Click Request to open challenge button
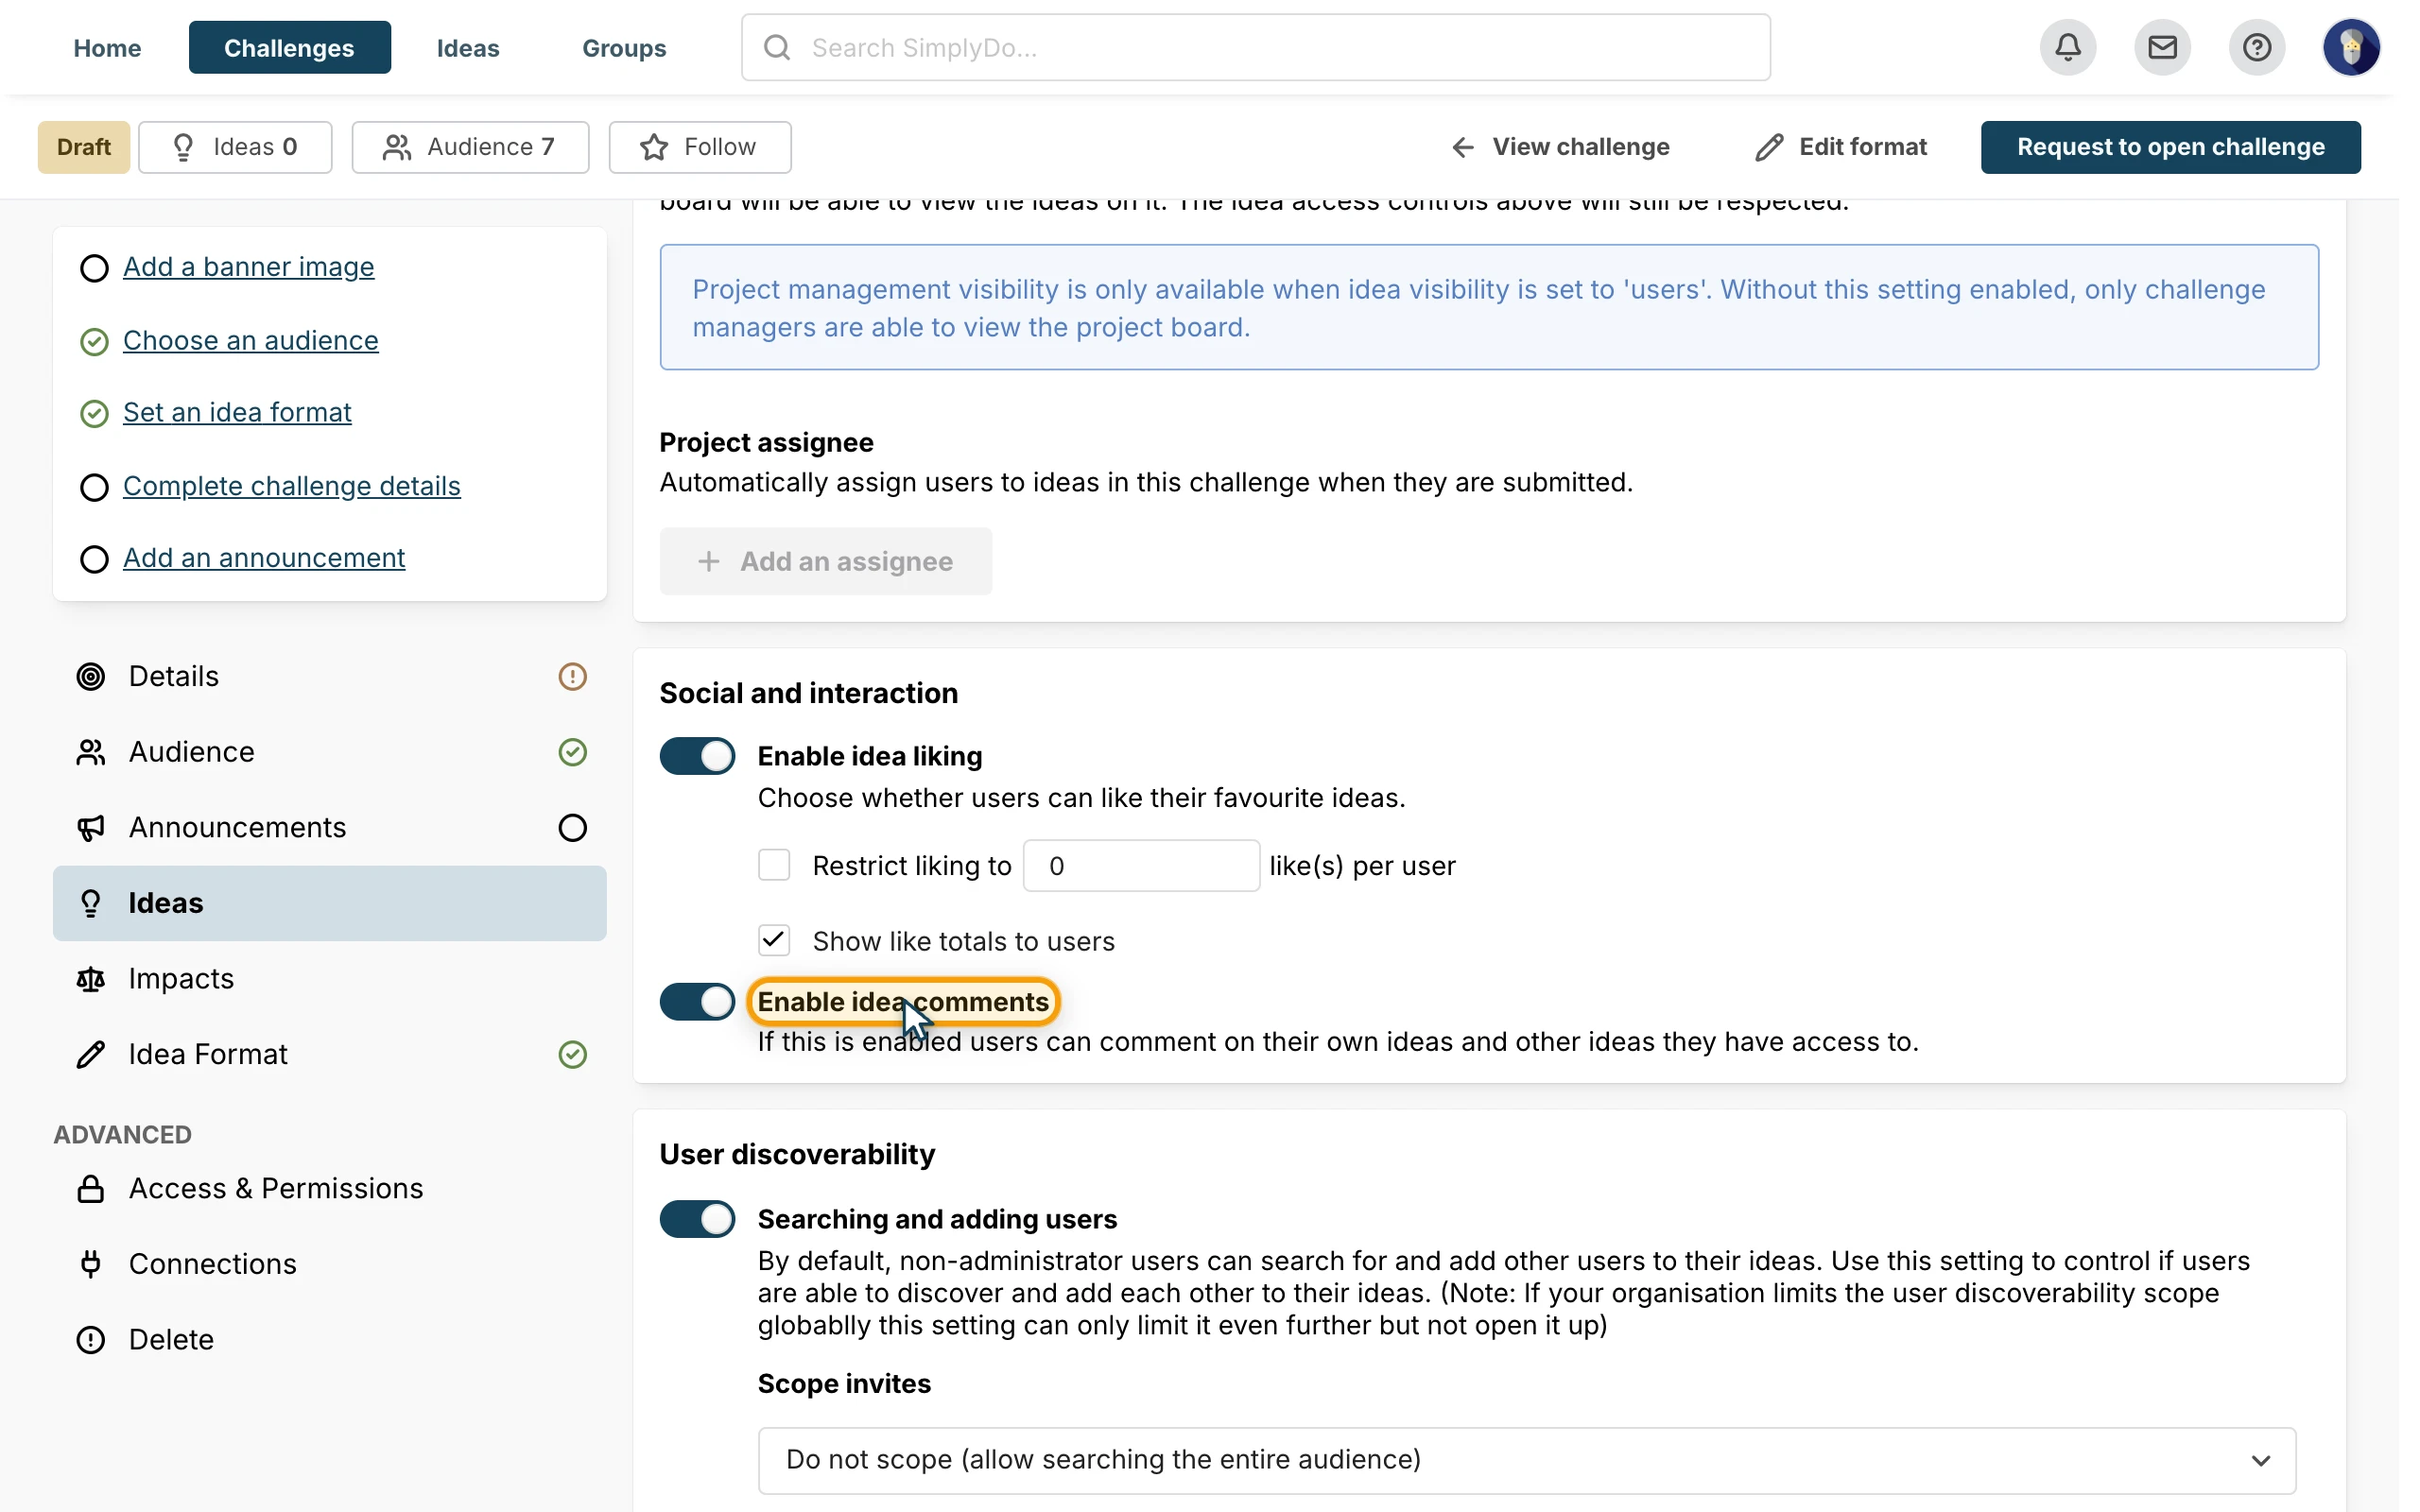Viewport: 2420px width, 1512px height. (2170, 147)
